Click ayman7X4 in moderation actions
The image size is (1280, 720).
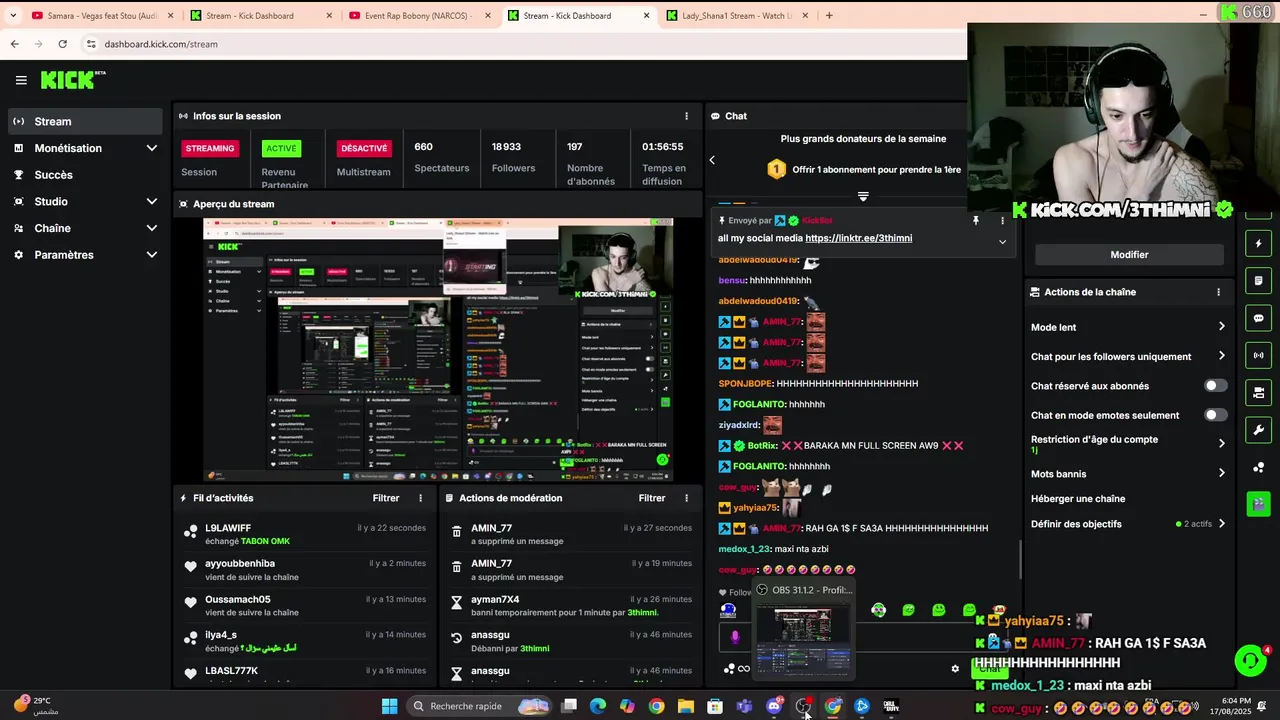[495, 599]
